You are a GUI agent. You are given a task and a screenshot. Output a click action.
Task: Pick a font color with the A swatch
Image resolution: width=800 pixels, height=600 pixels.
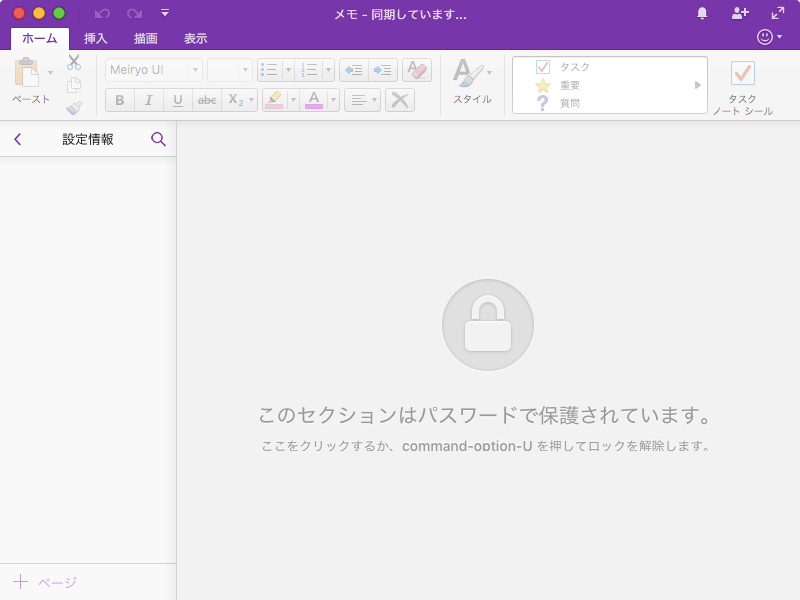311,100
